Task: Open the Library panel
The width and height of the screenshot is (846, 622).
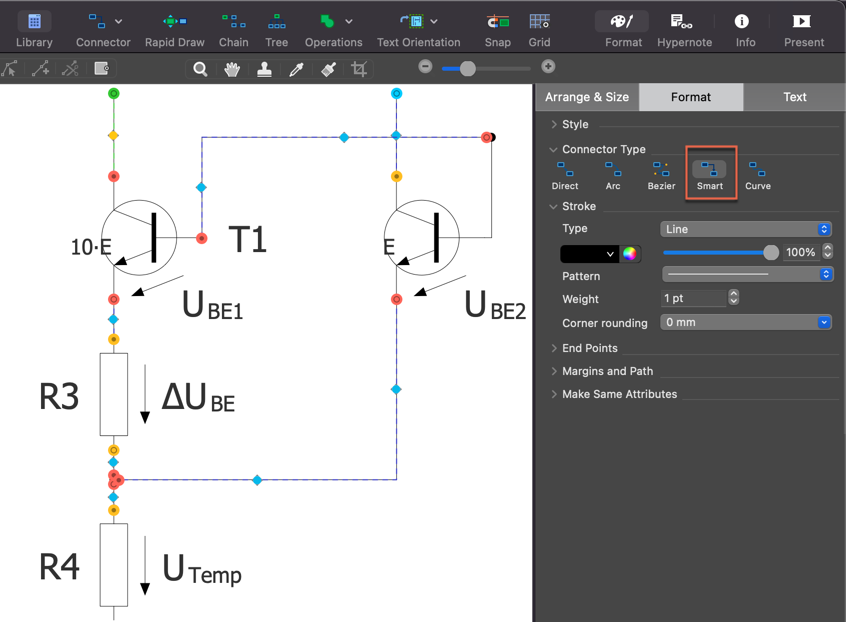Action: 34,29
